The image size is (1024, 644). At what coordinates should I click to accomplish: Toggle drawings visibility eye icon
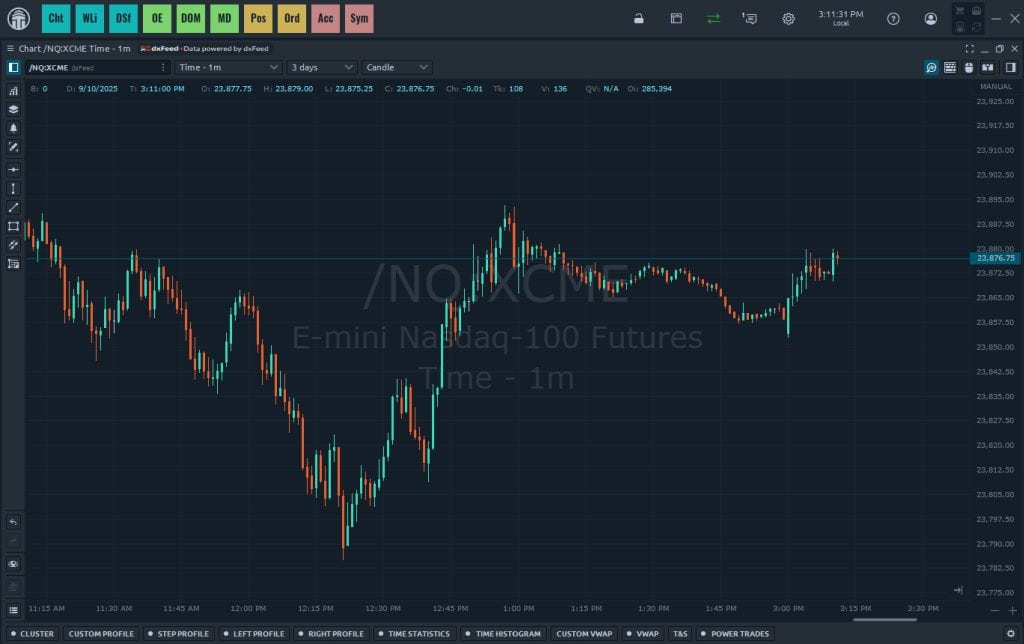coord(14,564)
